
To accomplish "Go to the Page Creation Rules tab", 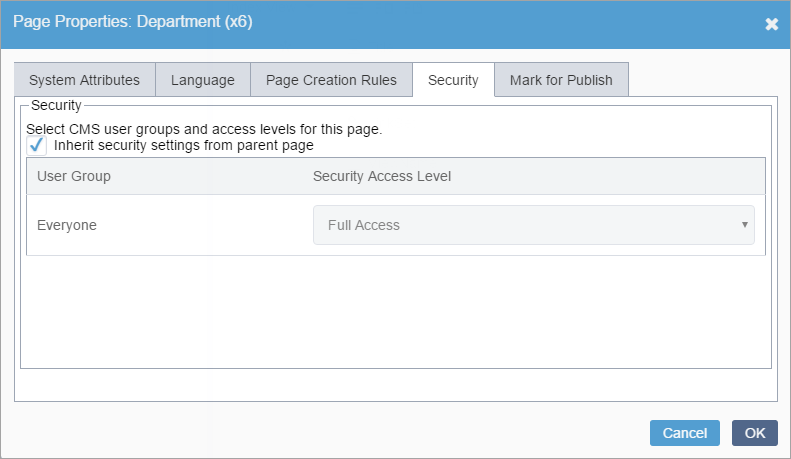I will 331,80.
